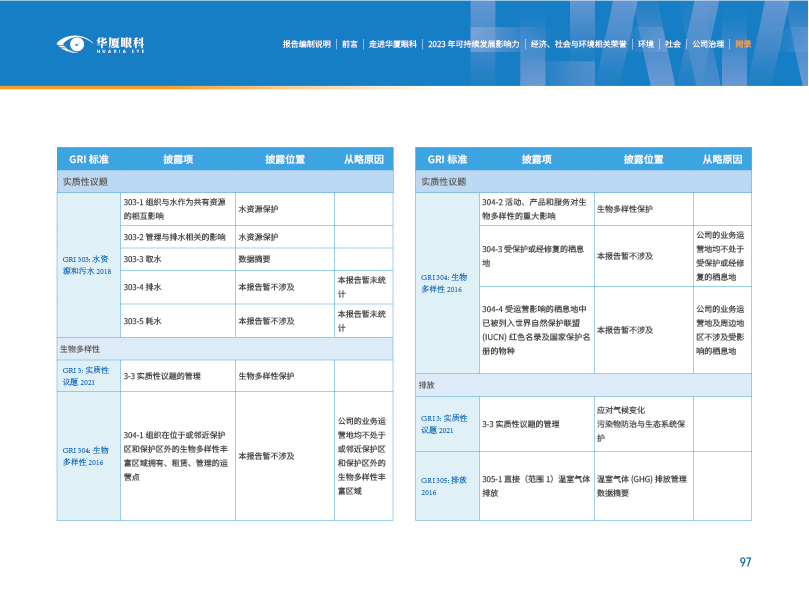Click the 披露位置 column header in right table
The width and height of the screenshot is (809, 596).
pos(643,159)
